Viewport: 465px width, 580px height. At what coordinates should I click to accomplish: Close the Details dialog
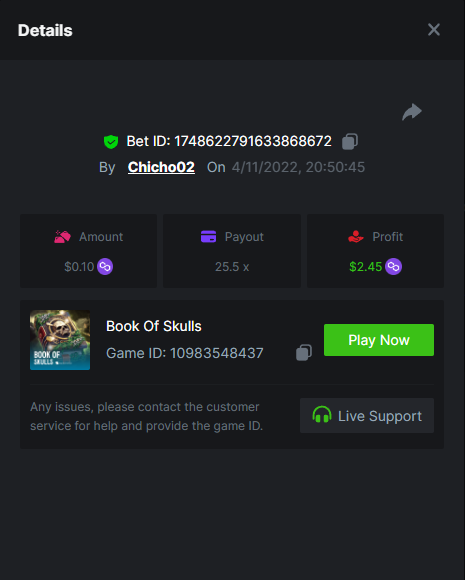434,30
